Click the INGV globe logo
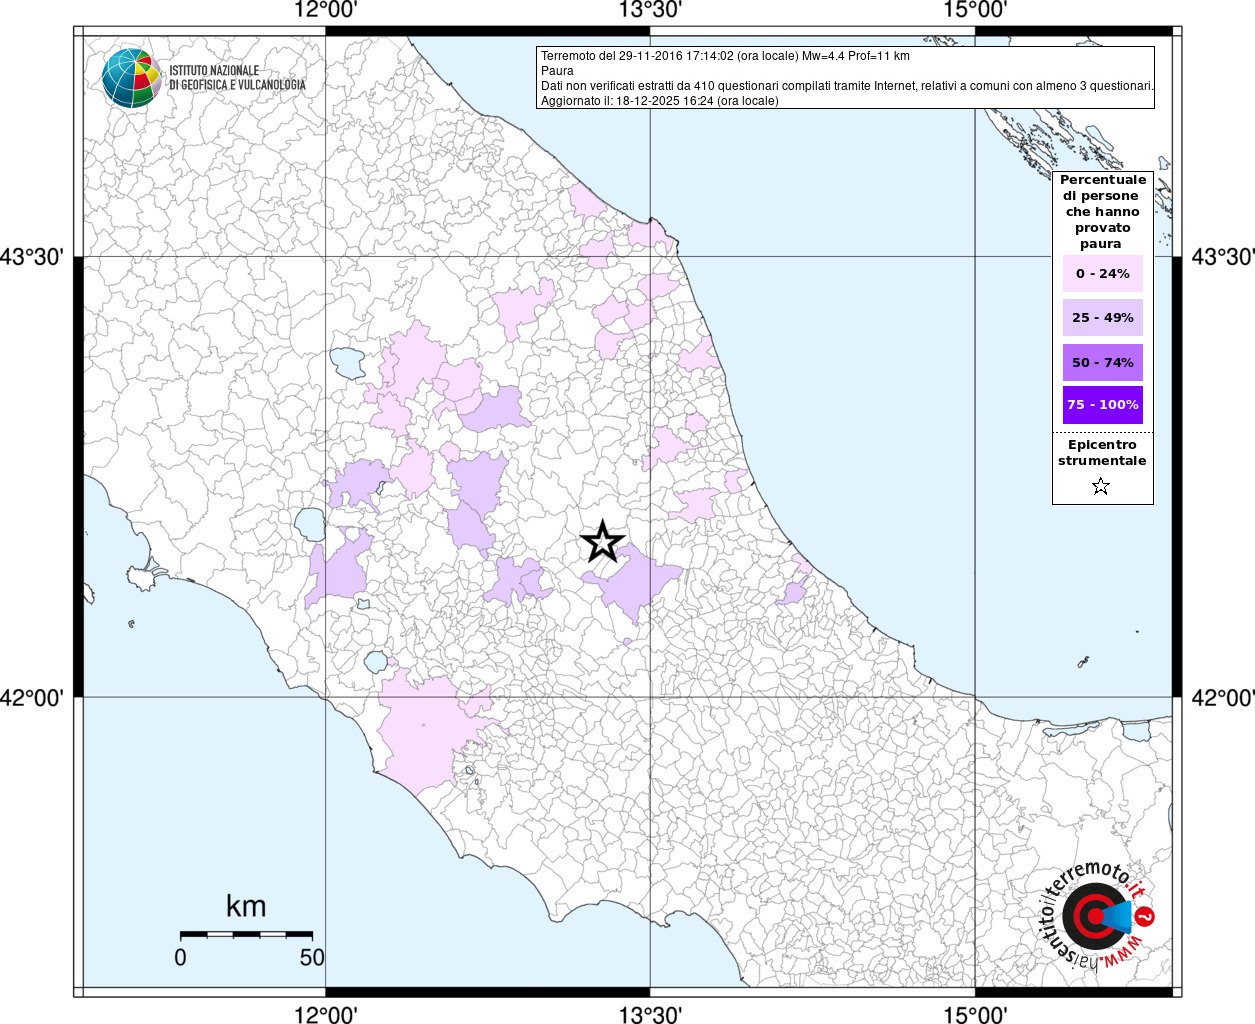The width and height of the screenshot is (1255, 1024). click(x=131, y=77)
